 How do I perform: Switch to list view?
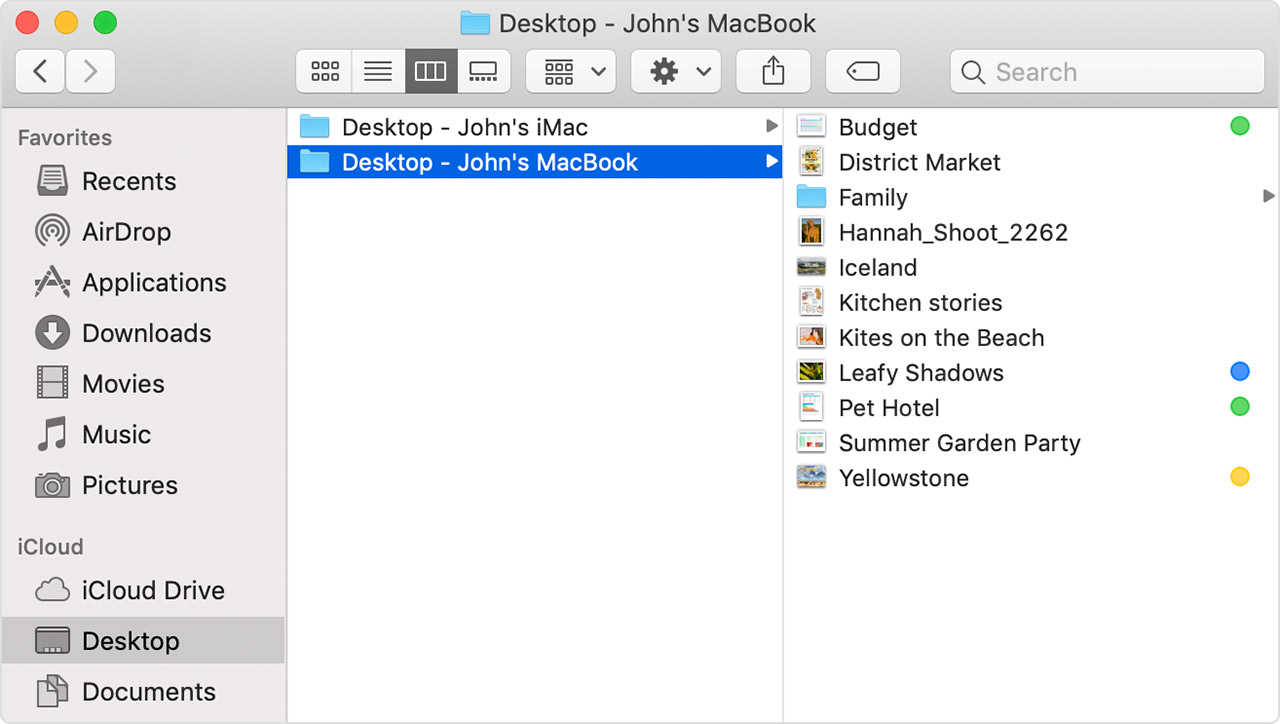tap(378, 71)
